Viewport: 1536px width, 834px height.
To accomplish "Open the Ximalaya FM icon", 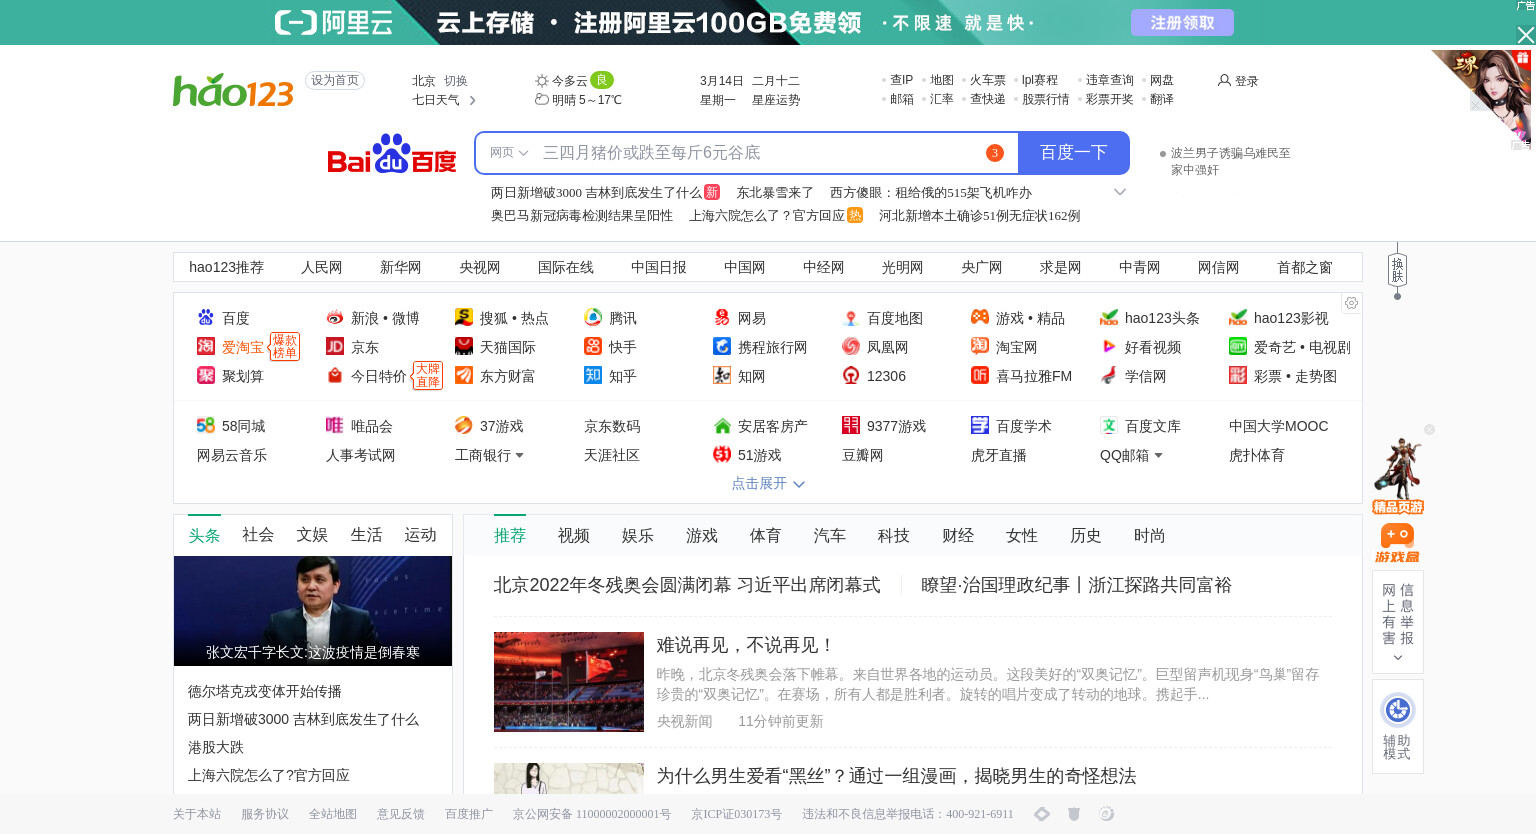I will point(980,376).
